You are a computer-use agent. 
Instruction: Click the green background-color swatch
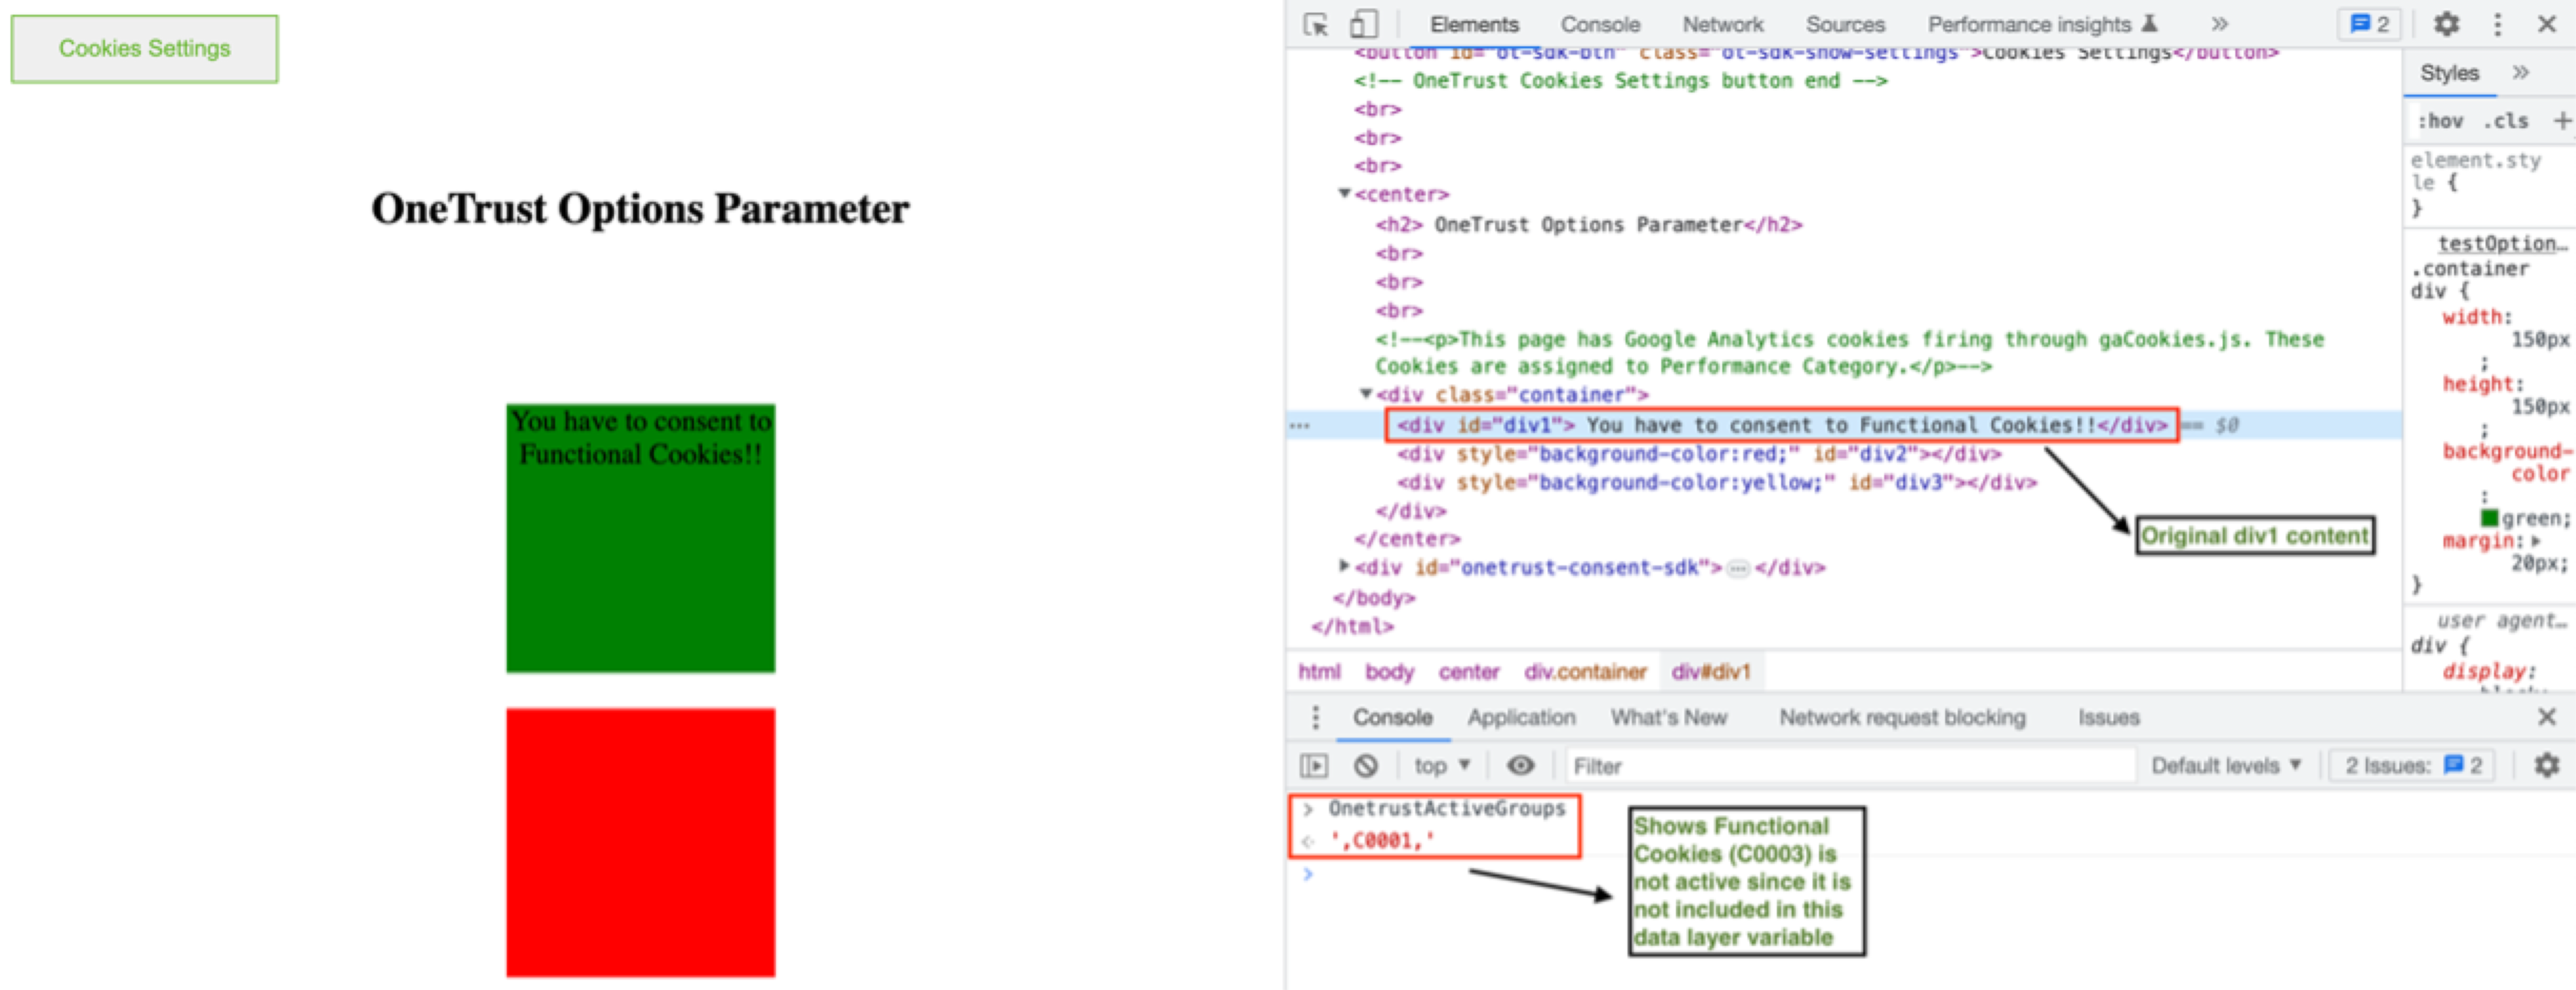pos(2489,518)
